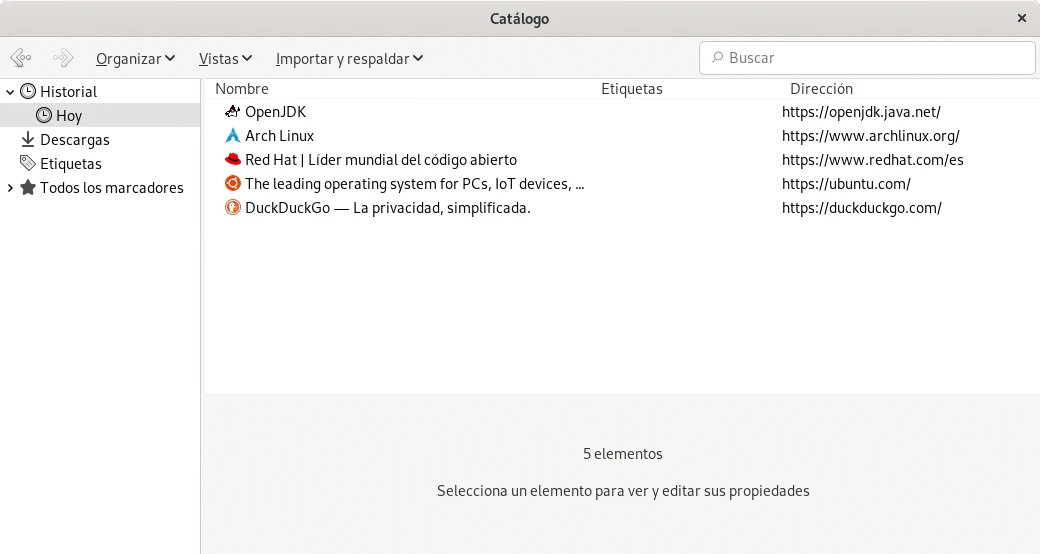The width and height of the screenshot is (1040, 554).
Task: Click the Descargas download arrow icon
Action: [x=28, y=140]
